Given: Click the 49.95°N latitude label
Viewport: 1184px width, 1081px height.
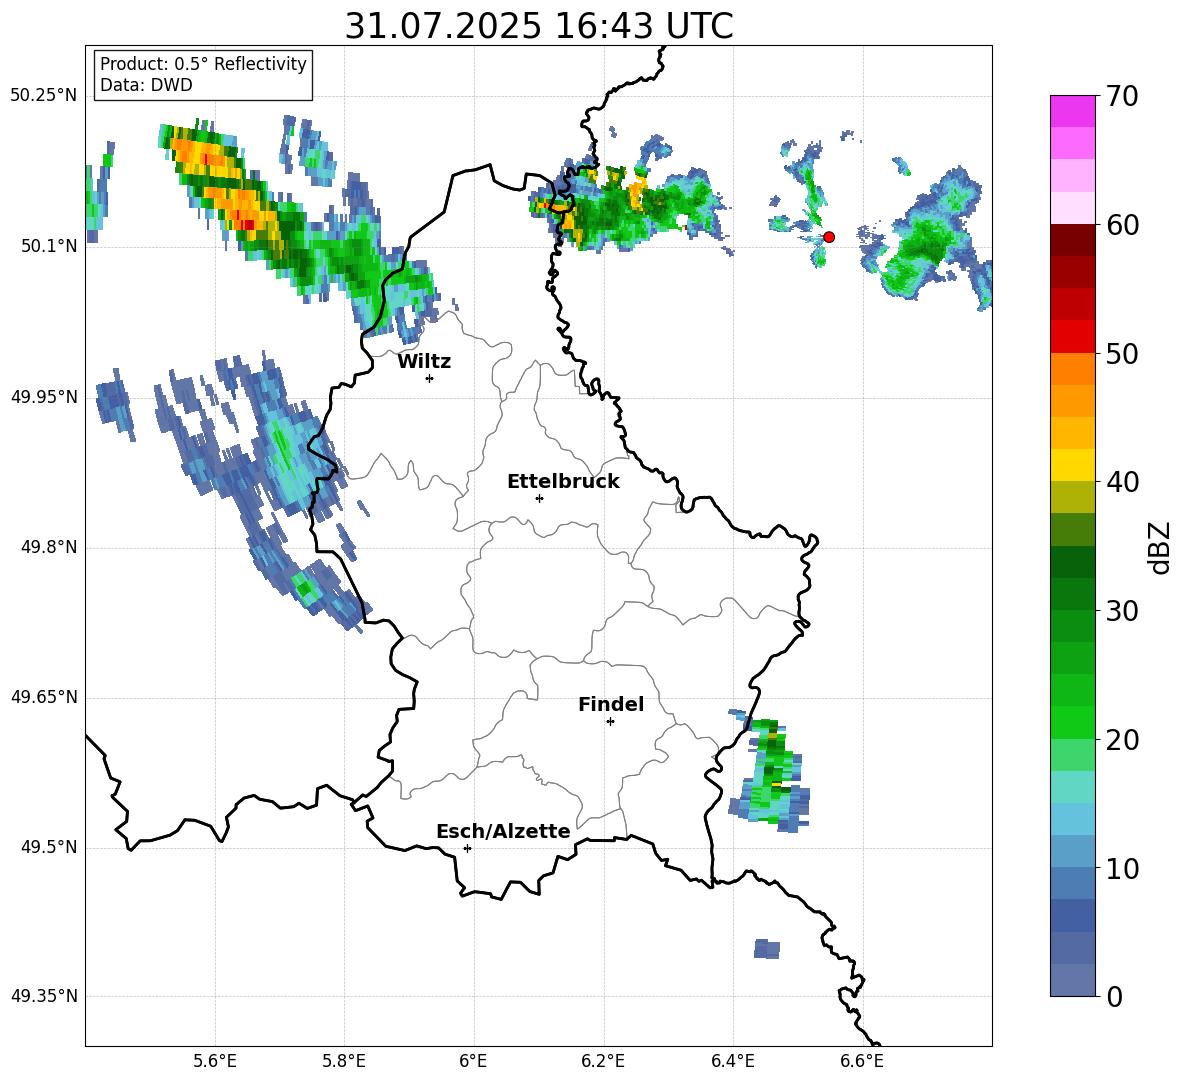Looking at the screenshot, I should point(44,397).
